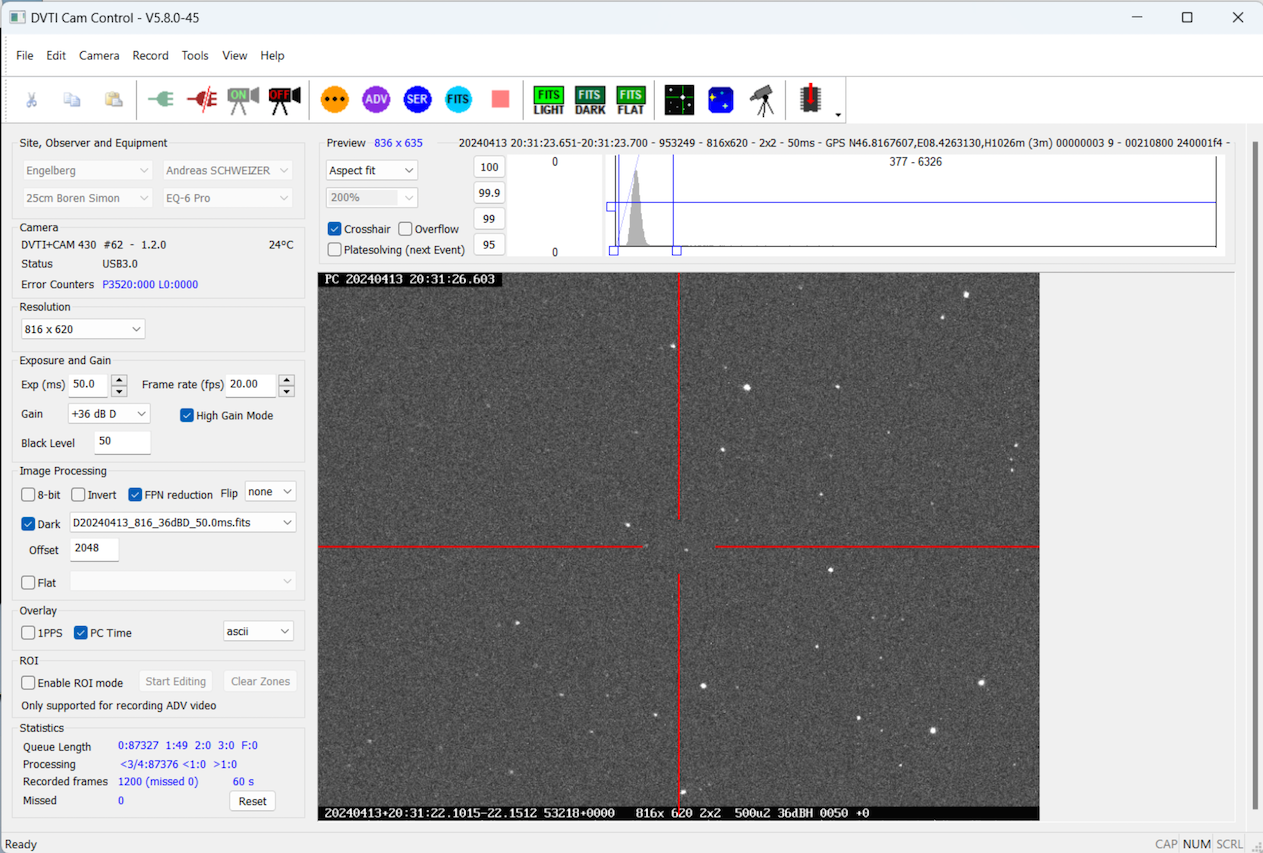Click the FITS DARK capture icon
Image resolution: width=1263 pixels, height=853 pixels.
[x=590, y=99]
